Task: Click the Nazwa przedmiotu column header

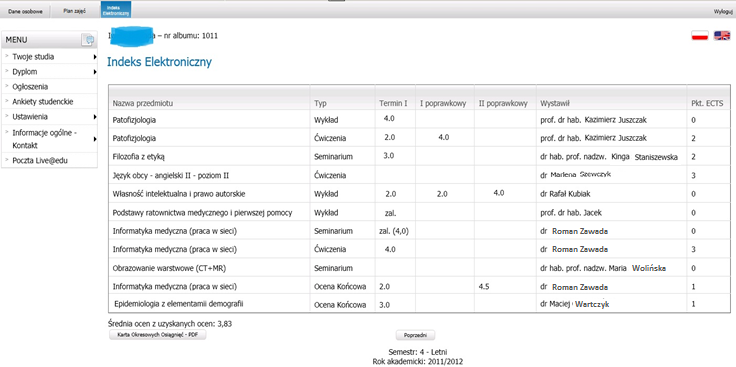Action: click(x=143, y=104)
